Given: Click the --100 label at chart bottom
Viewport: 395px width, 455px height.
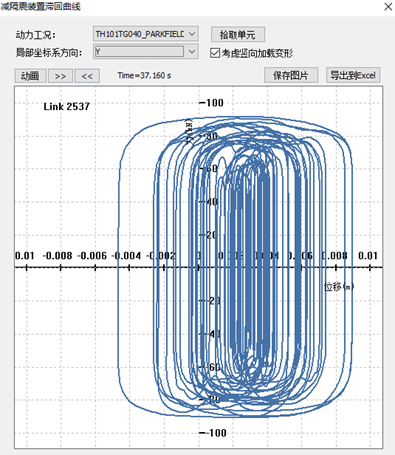Looking at the screenshot, I should tap(213, 433).
